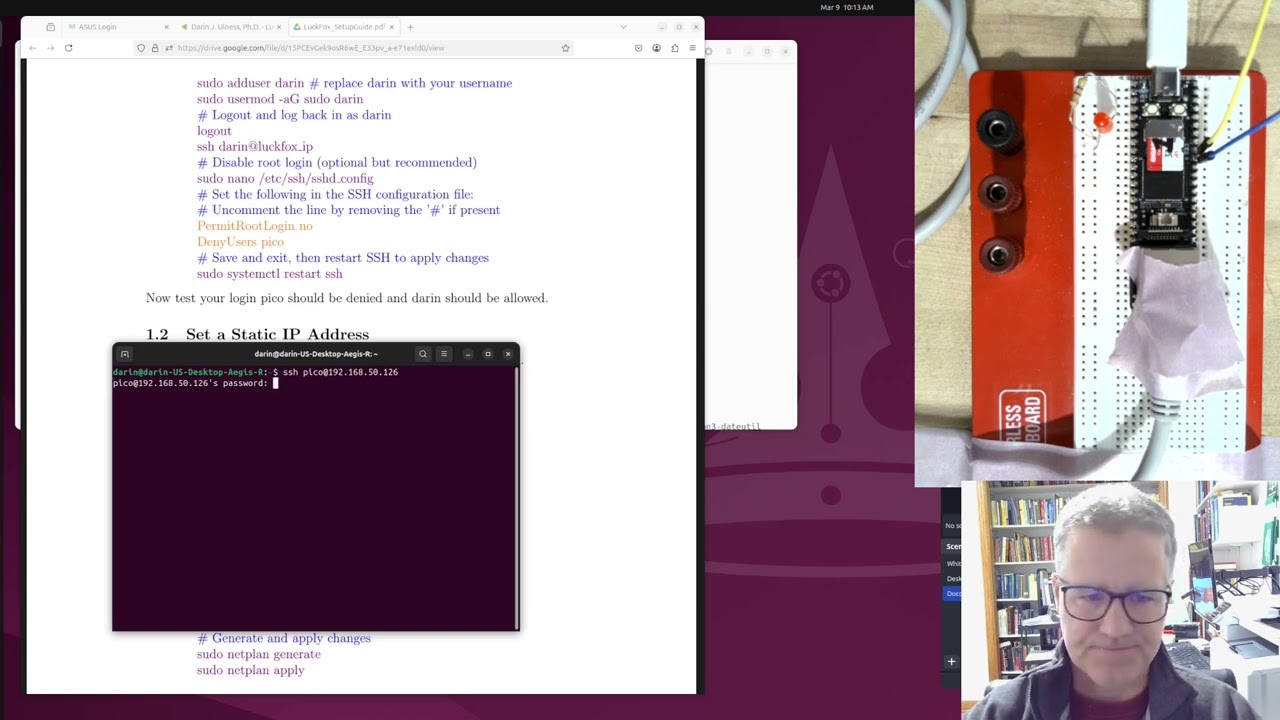
Task: Click 'sudo nano /etc/ssh/sshd_config' line
Action: coord(285,179)
